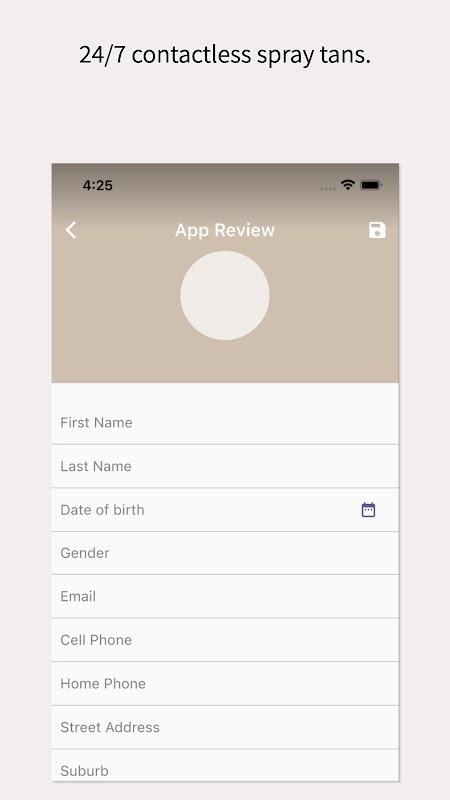Click the save disk icon
The width and height of the screenshot is (450, 800).
click(x=377, y=230)
